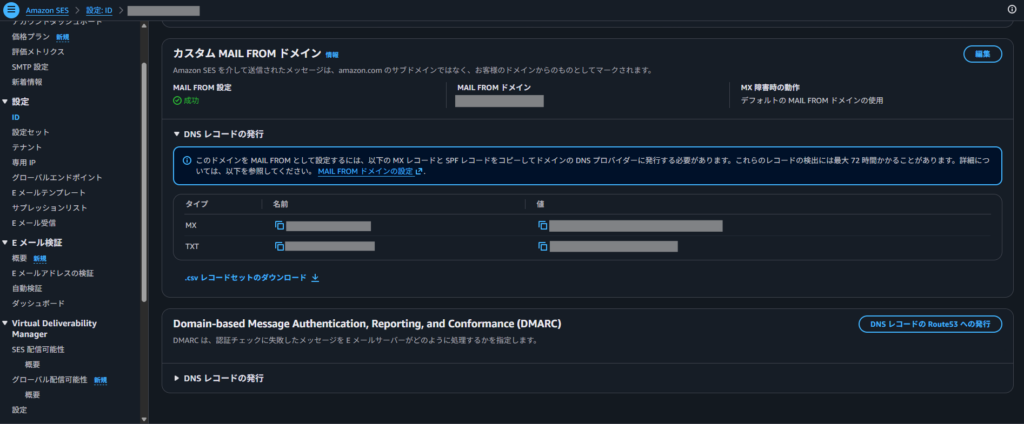
Task: Click the タイプ column header
Action: click(x=197, y=204)
